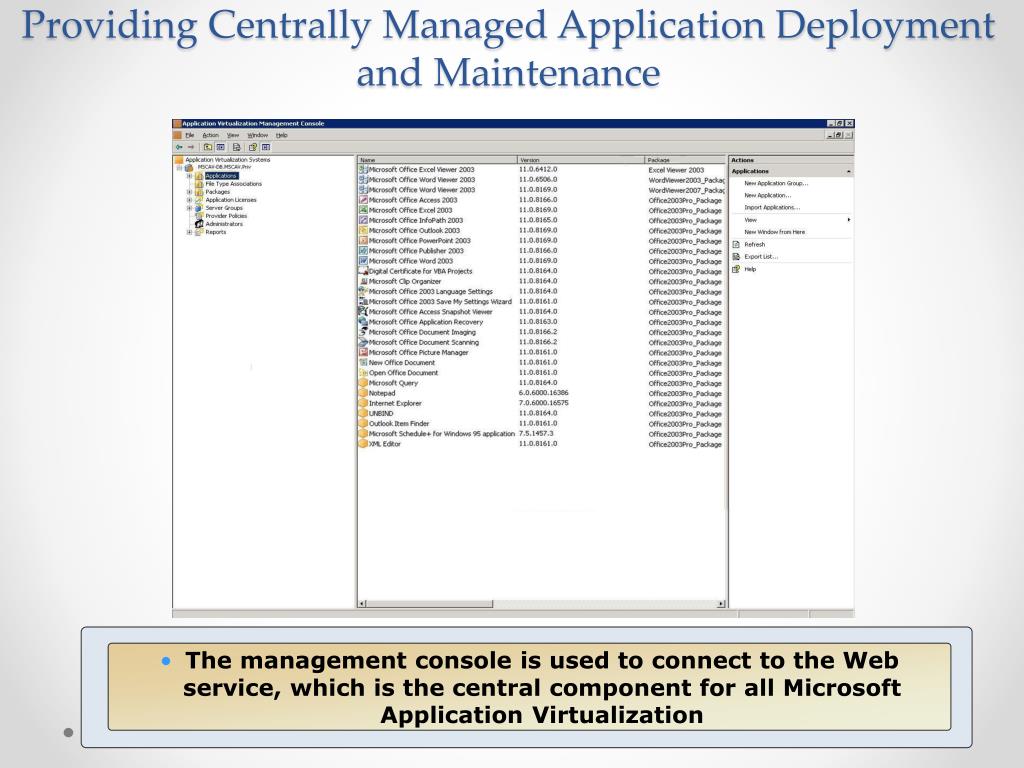Select Provider Policies in the tree
Viewport: 1024px width, 768px height.
(226, 216)
